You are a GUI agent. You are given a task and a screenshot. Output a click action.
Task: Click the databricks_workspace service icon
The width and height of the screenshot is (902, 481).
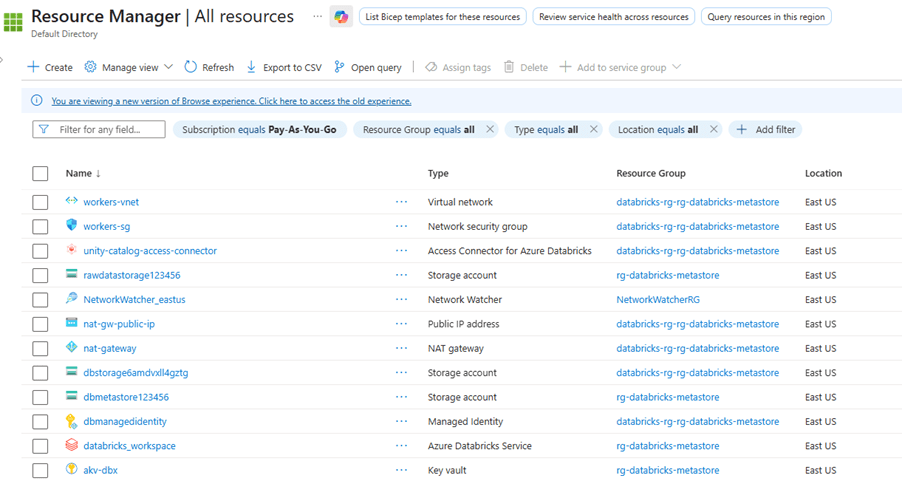[x=72, y=446]
